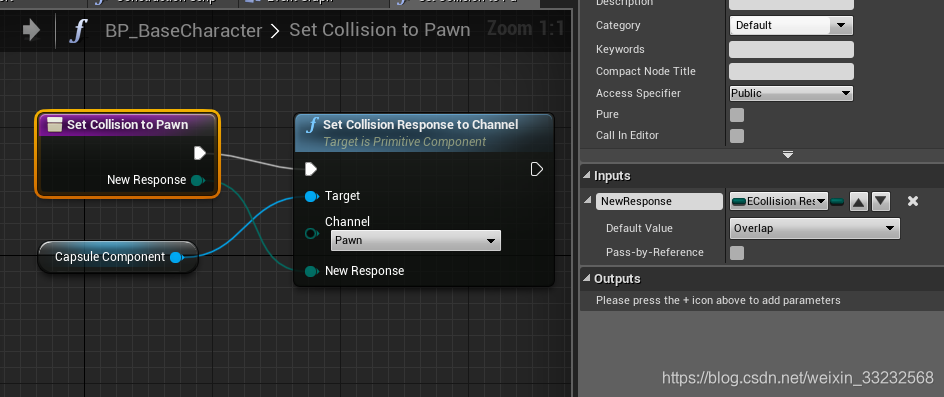944x397 pixels.
Task: Open the Channel dropdown set to Pawn
Action: 415,240
